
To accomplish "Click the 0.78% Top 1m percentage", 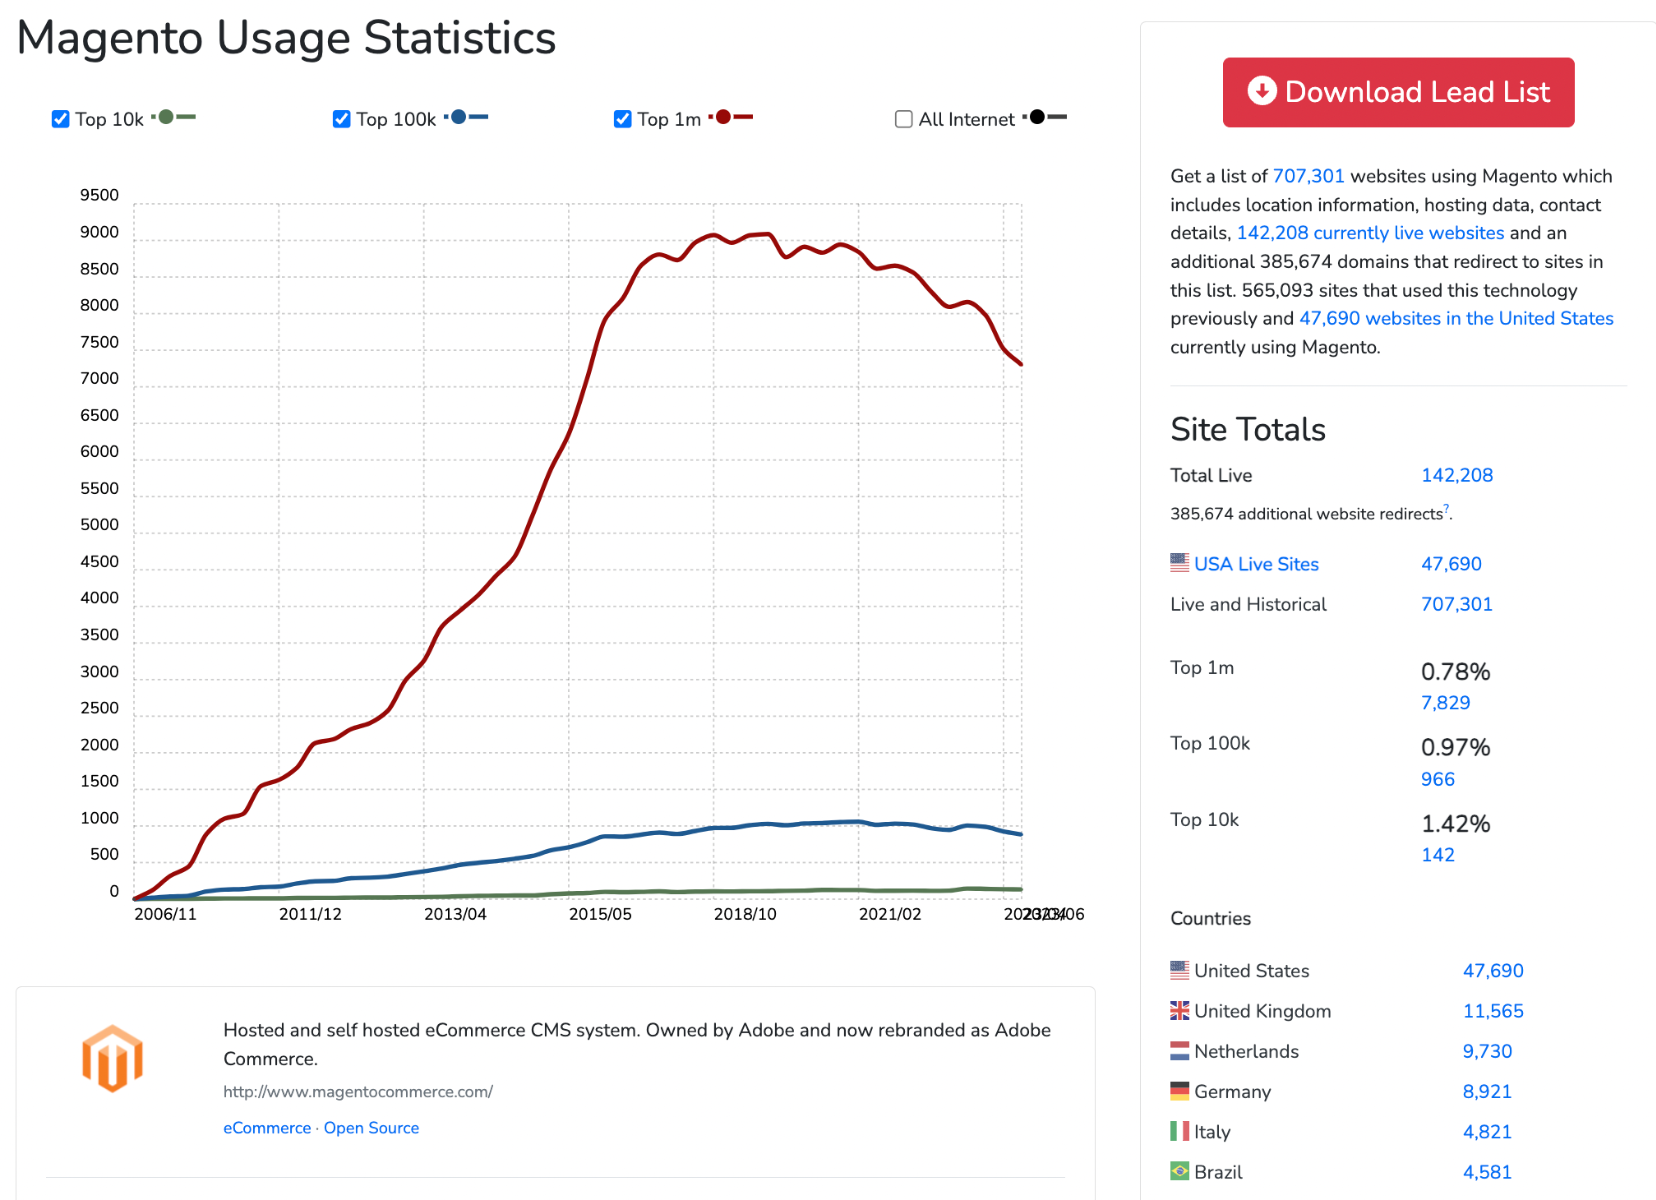I will coord(1455,672).
